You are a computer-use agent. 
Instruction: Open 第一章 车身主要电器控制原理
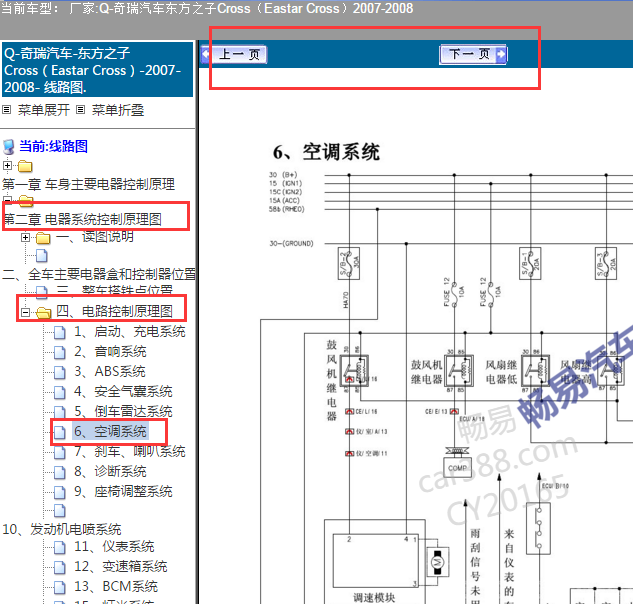[88, 185]
